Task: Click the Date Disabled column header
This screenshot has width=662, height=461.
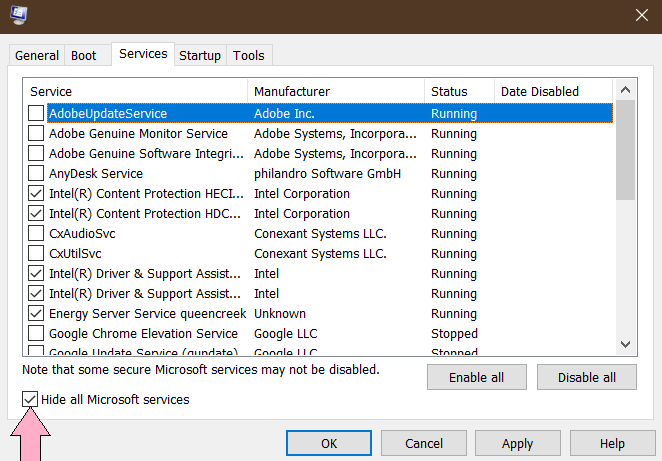Action: coord(553,91)
